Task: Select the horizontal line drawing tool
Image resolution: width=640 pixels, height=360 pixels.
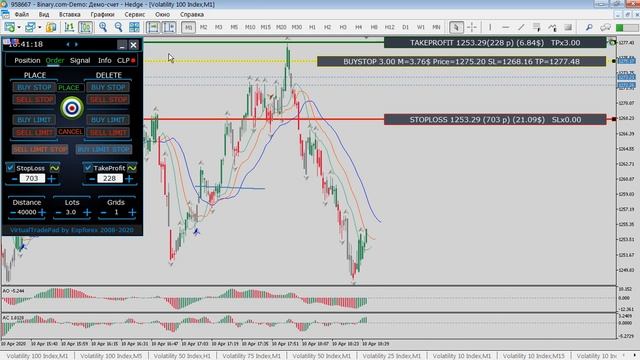Action: coord(505,27)
